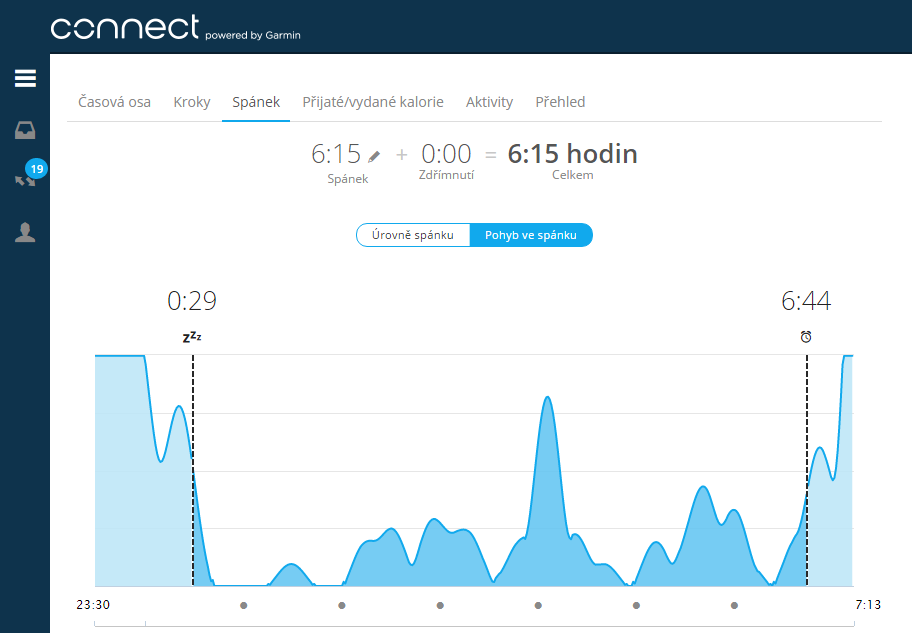The image size is (912, 633).
Task: Open the hamburger navigation menu
Action: [x=25, y=79]
